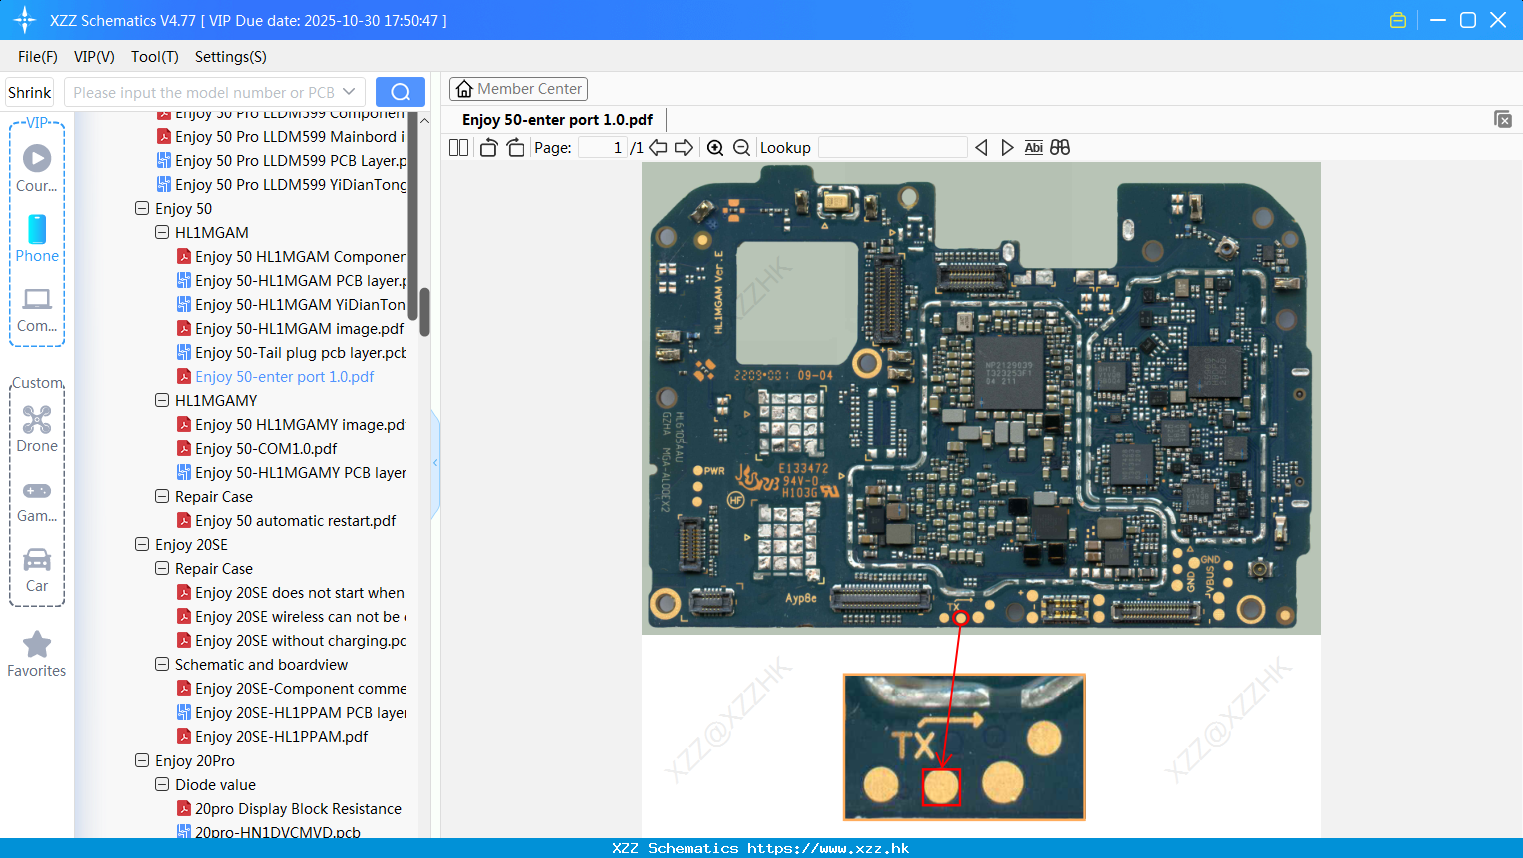
Task: Open Enjoy 50 HL1MGAMY image.pdf
Action: click(x=291, y=424)
